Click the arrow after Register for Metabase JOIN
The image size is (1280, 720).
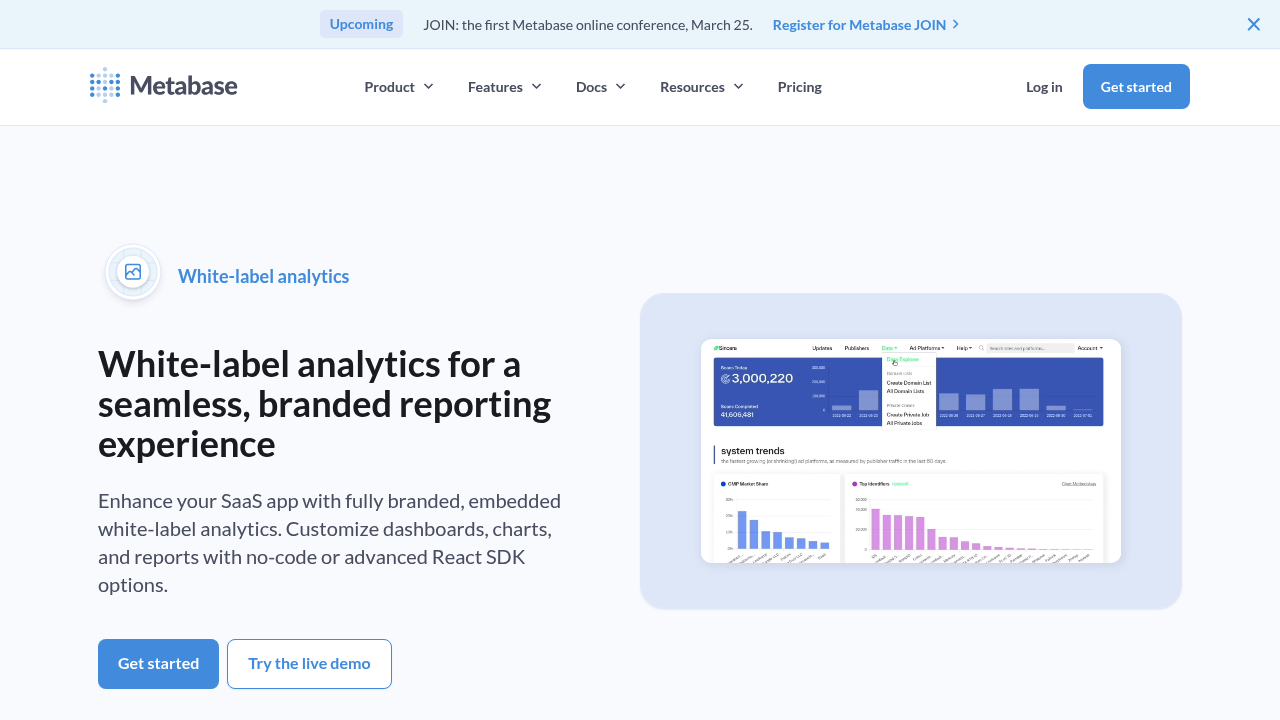click(956, 25)
